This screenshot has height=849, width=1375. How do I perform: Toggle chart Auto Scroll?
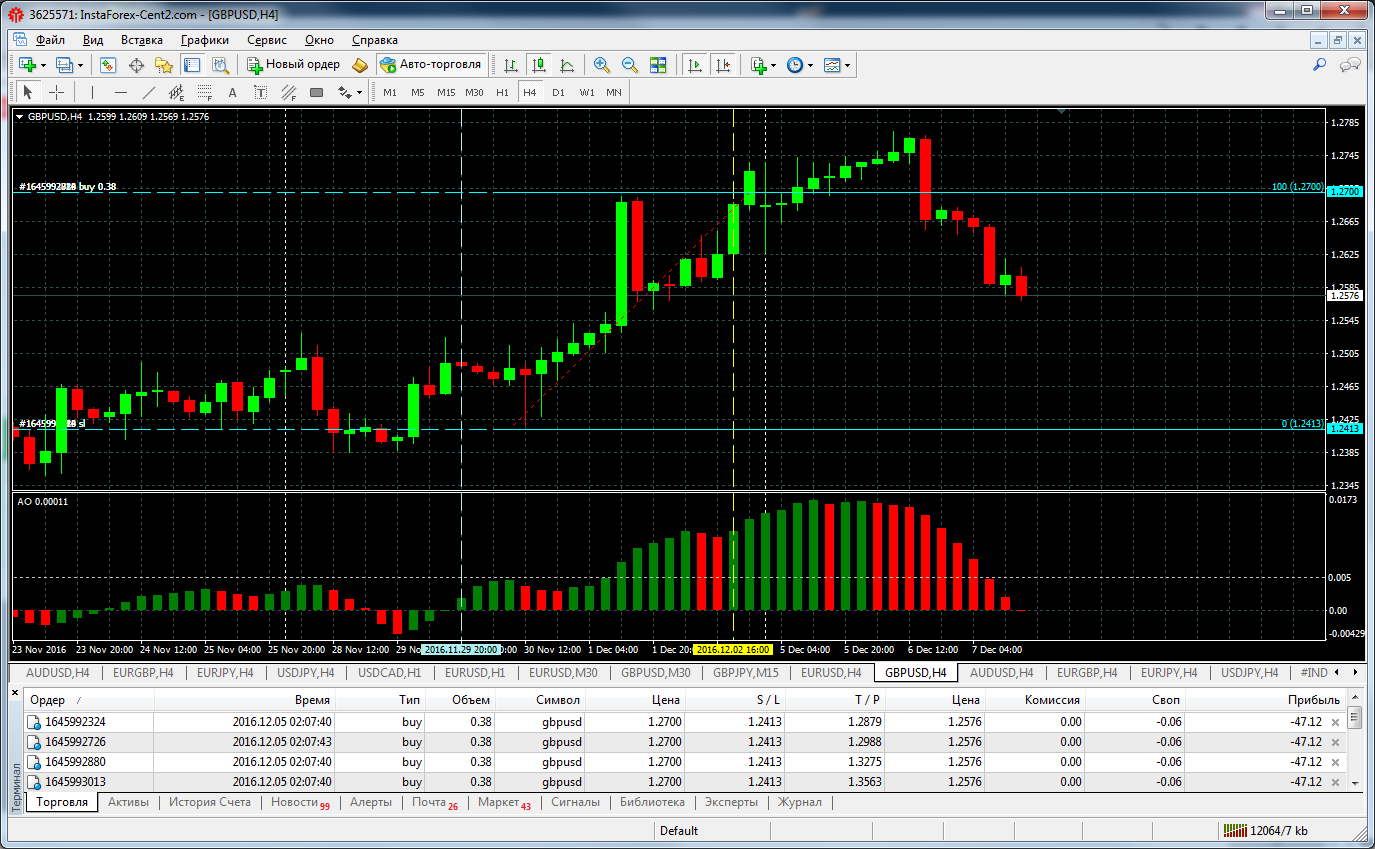(x=694, y=64)
